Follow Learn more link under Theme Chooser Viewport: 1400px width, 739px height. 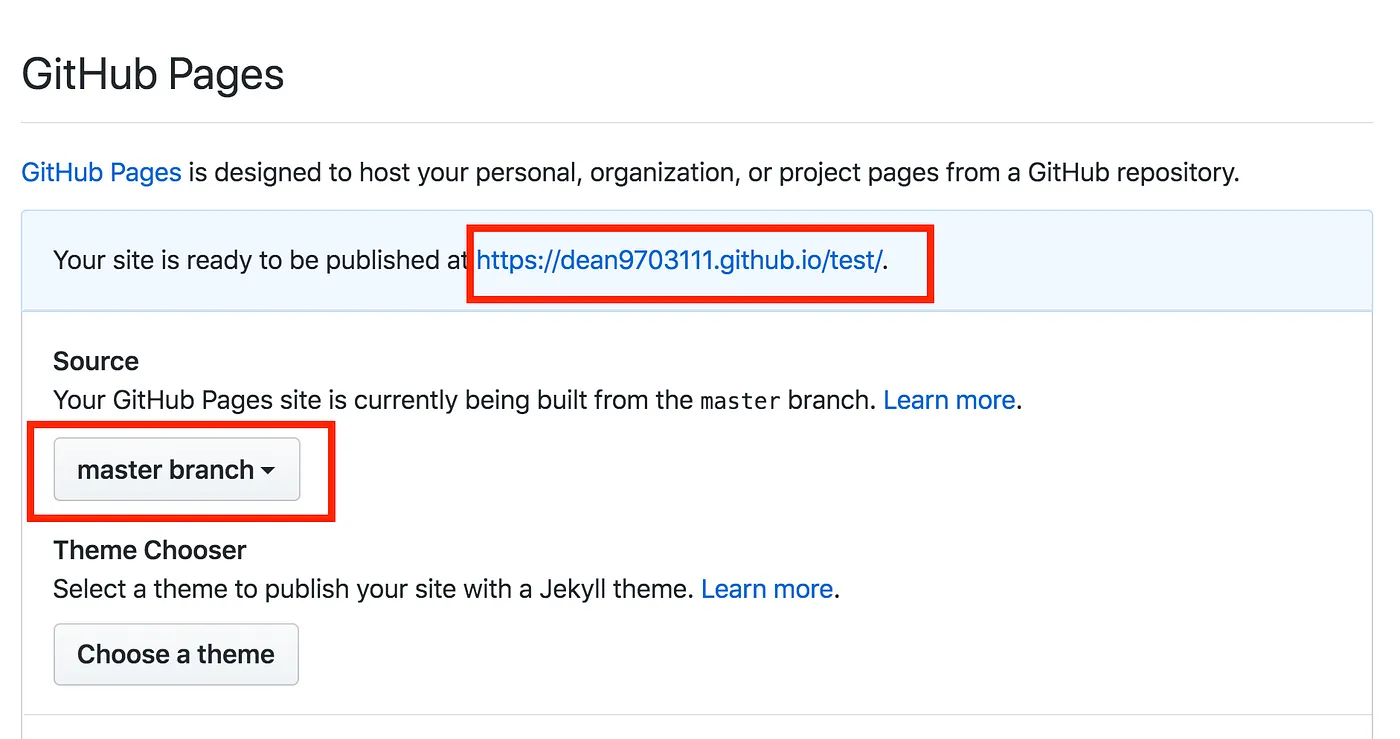(767, 589)
